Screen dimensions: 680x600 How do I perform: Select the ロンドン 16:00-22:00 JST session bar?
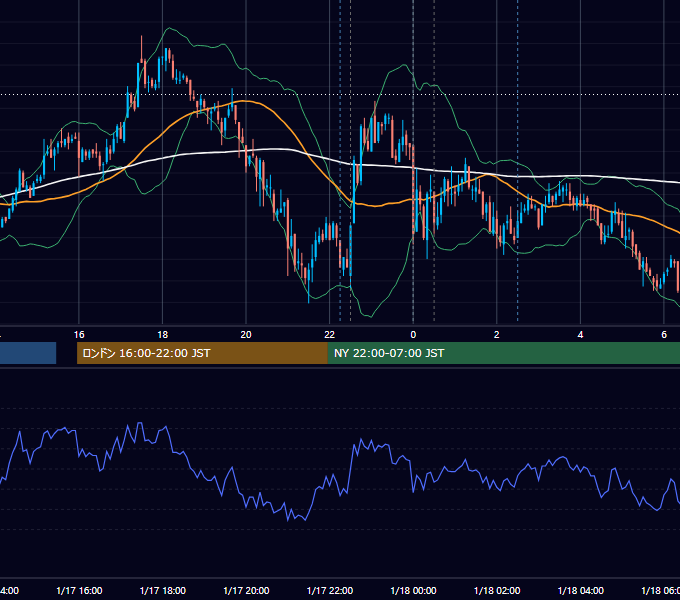(x=202, y=353)
